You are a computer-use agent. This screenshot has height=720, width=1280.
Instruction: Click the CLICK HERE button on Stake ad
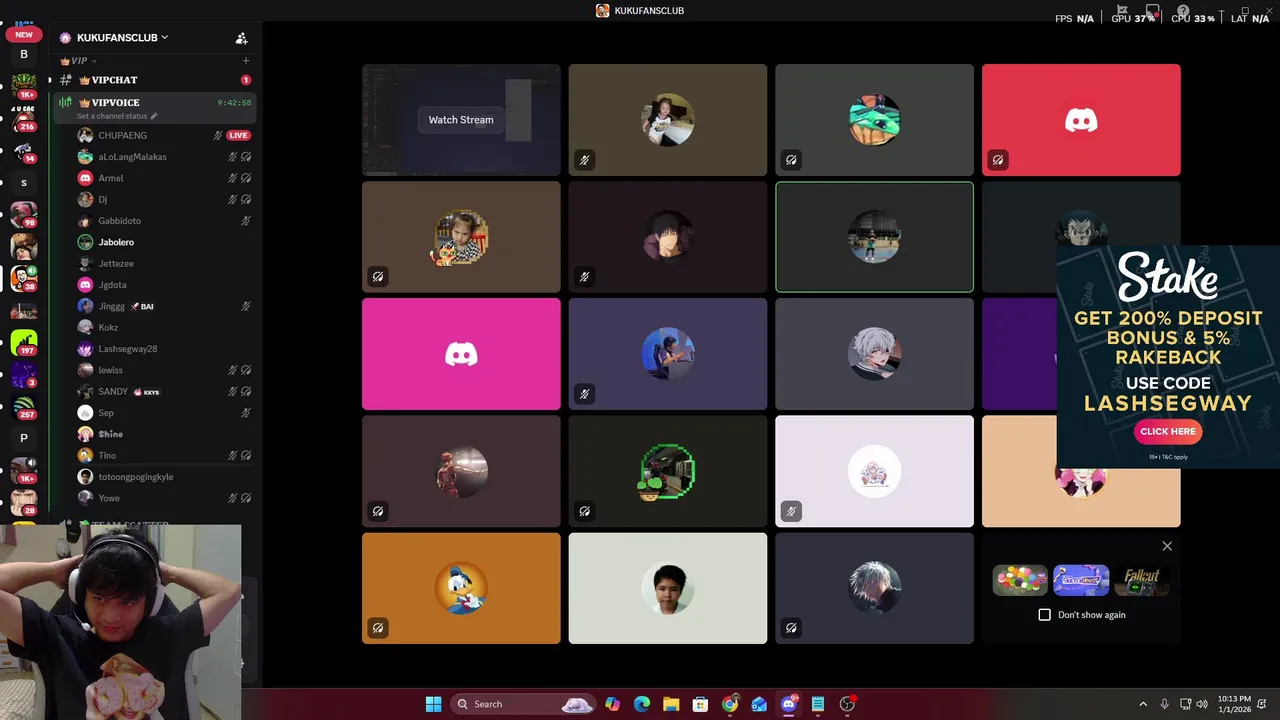[1168, 431]
